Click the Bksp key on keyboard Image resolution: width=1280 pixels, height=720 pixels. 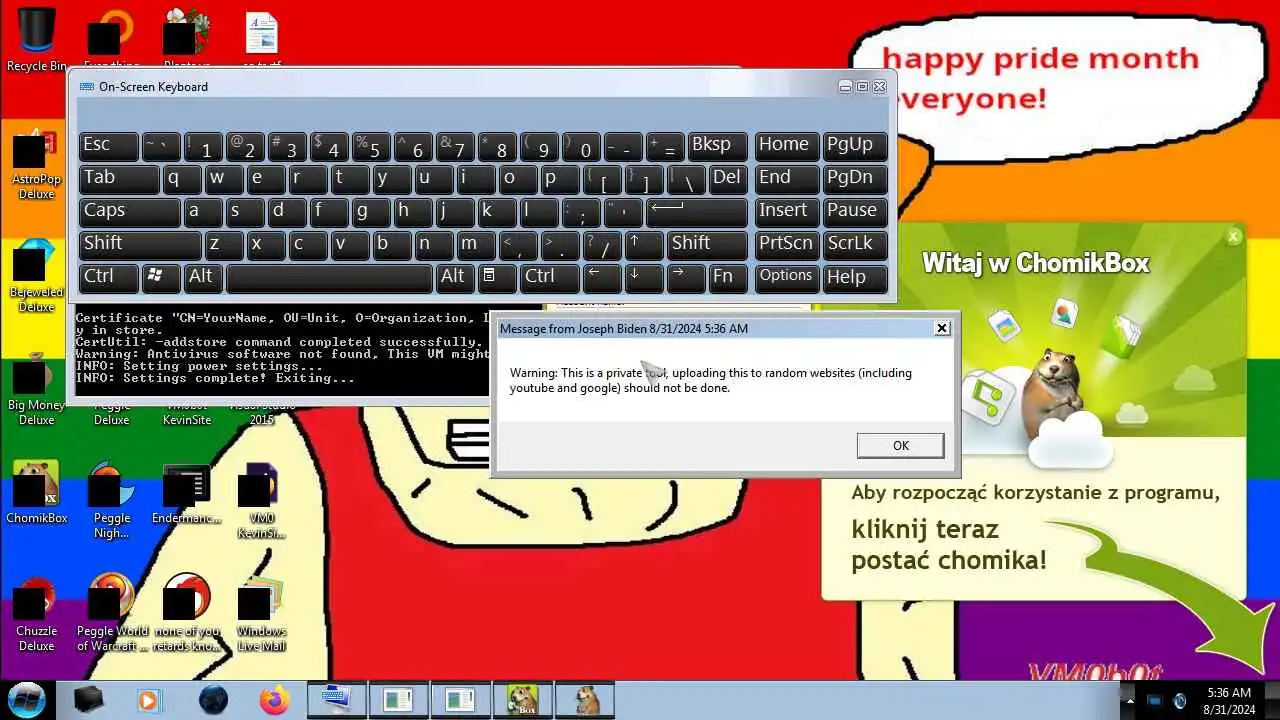pyautogui.click(x=717, y=145)
